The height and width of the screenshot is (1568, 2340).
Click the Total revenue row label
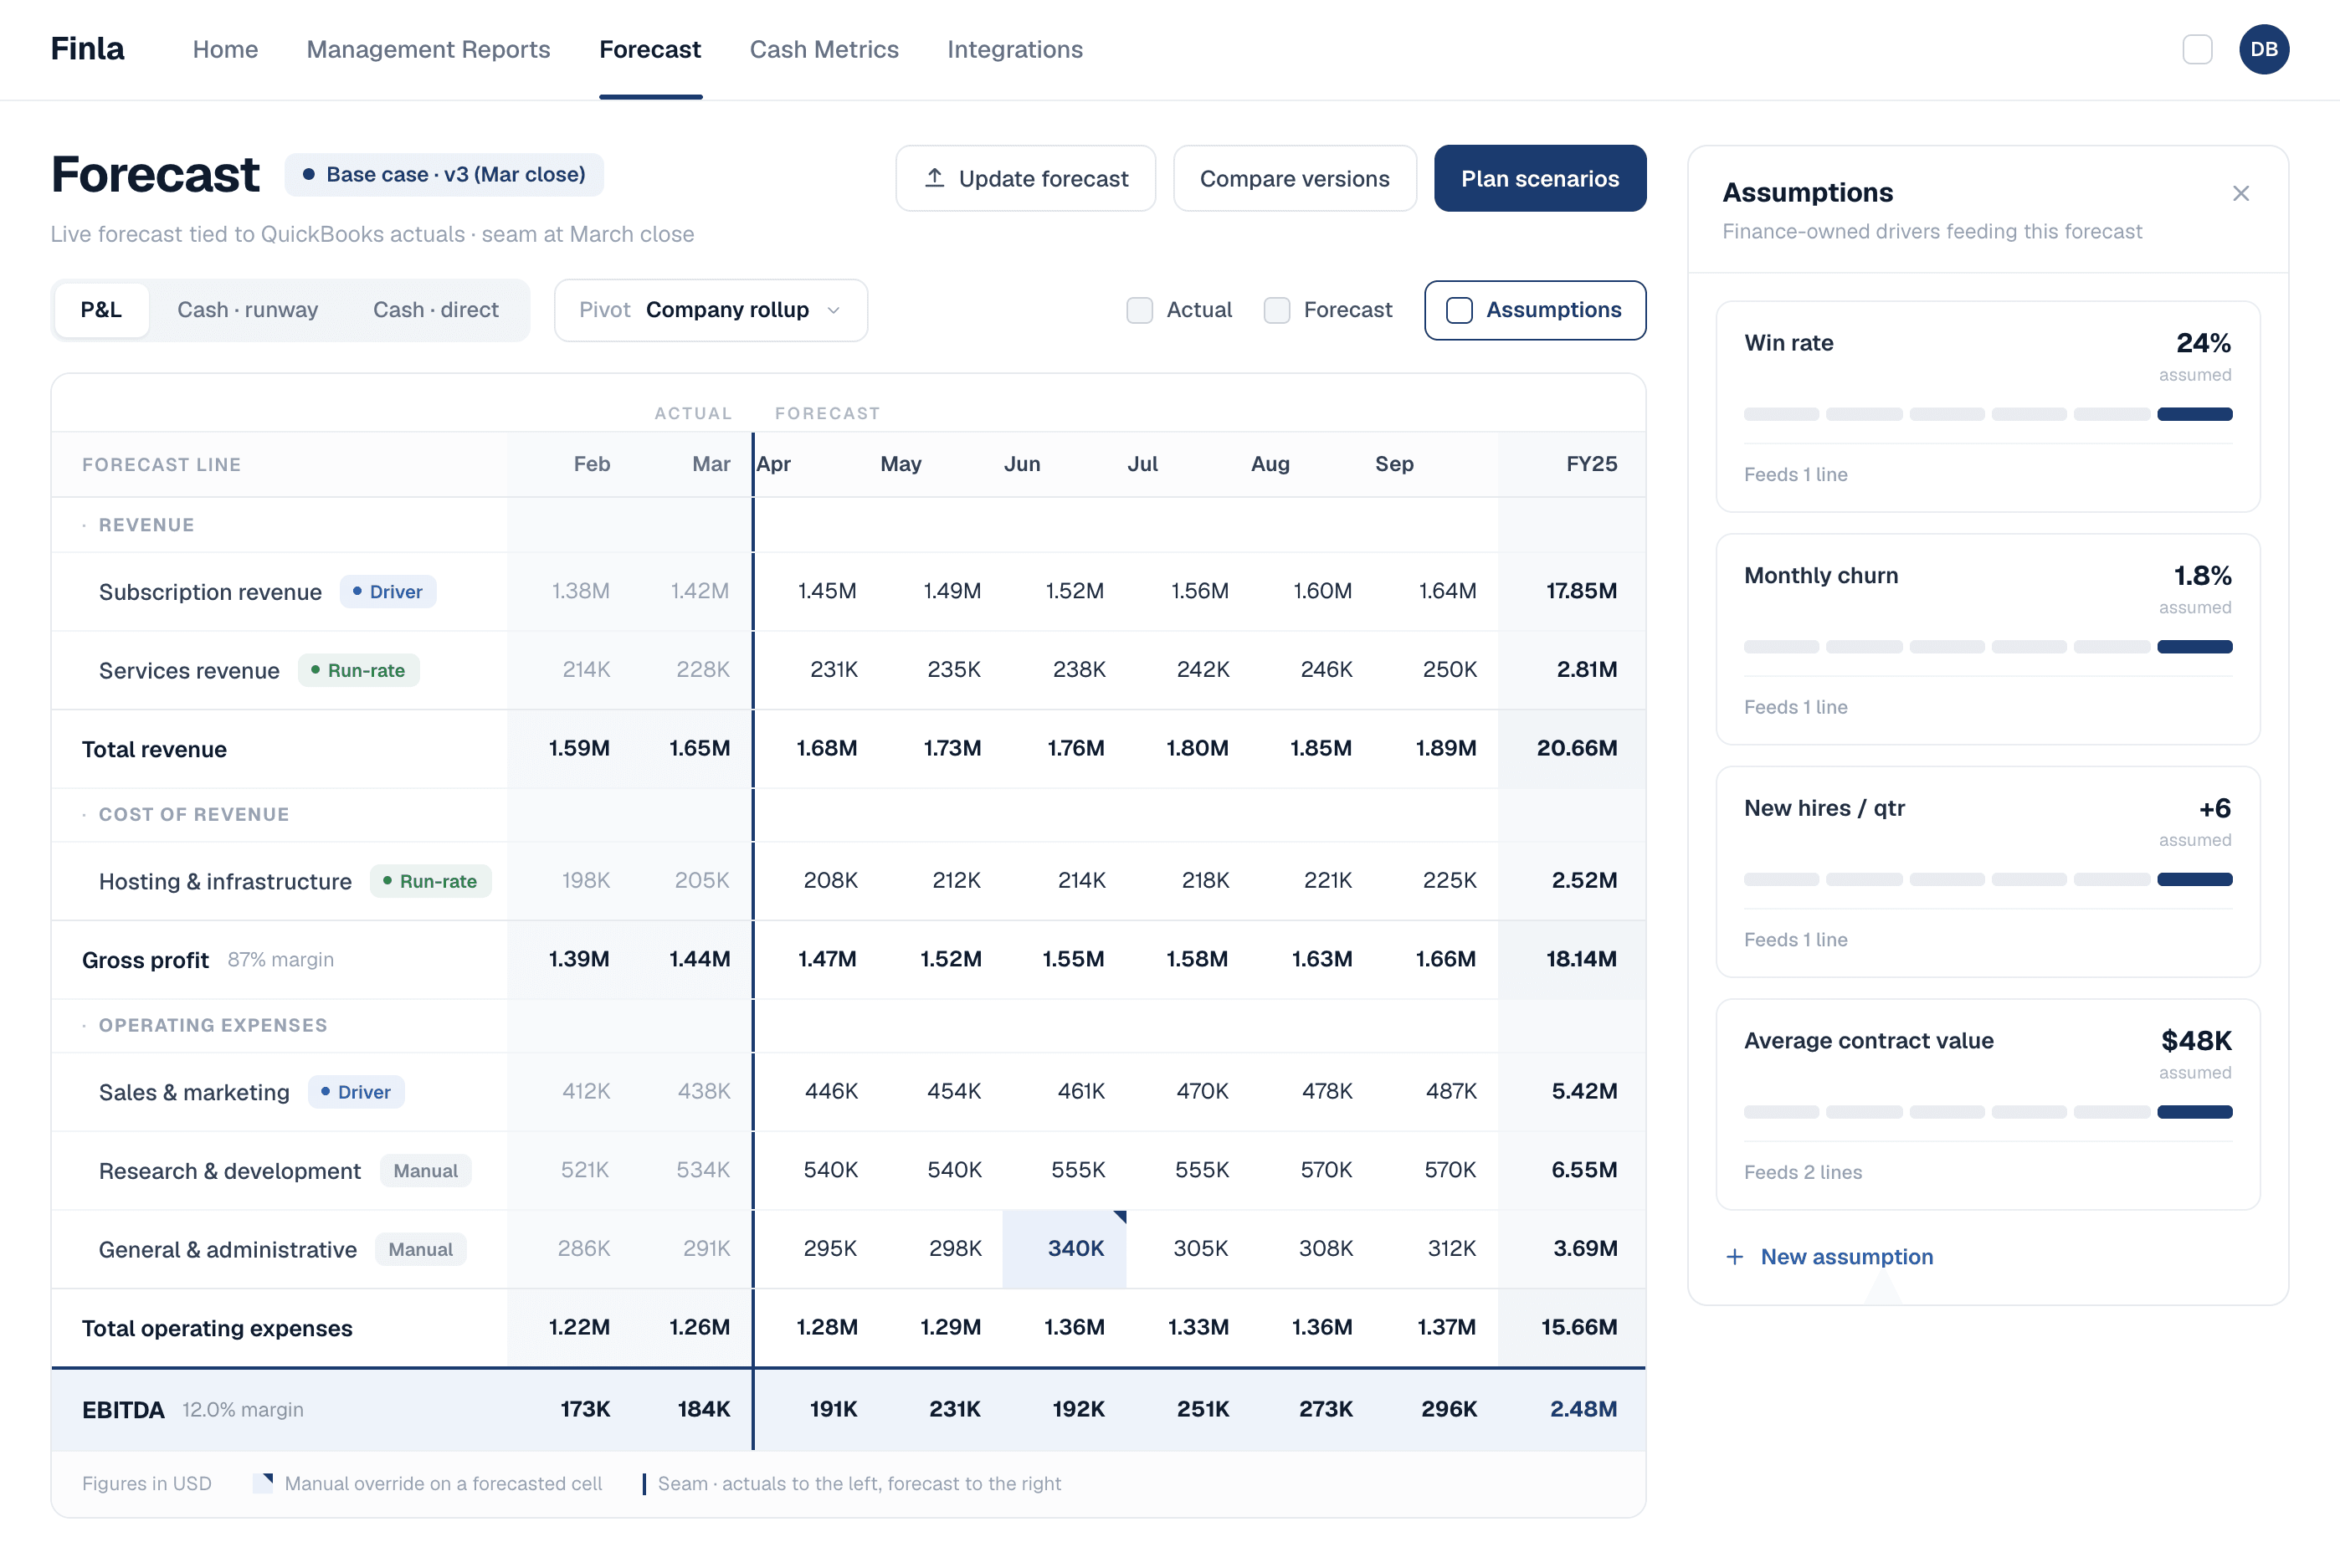(154, 749)
